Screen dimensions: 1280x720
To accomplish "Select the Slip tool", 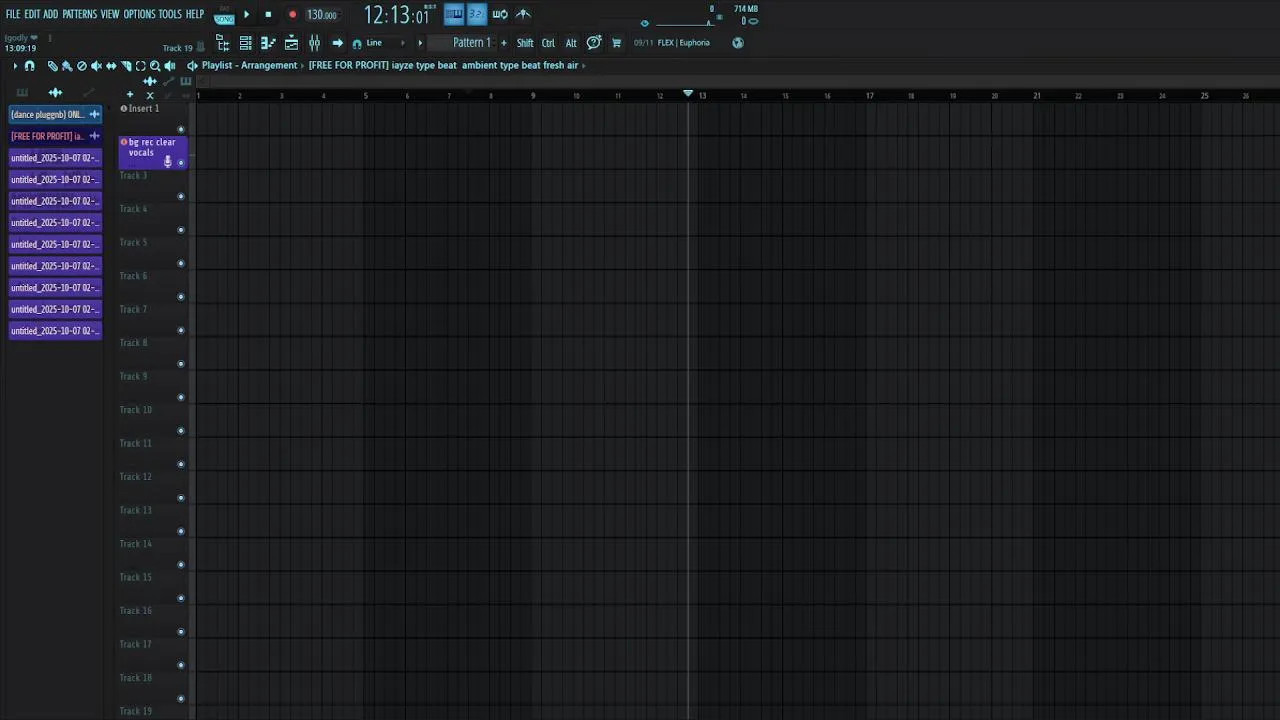I will [x=111, y=66].
